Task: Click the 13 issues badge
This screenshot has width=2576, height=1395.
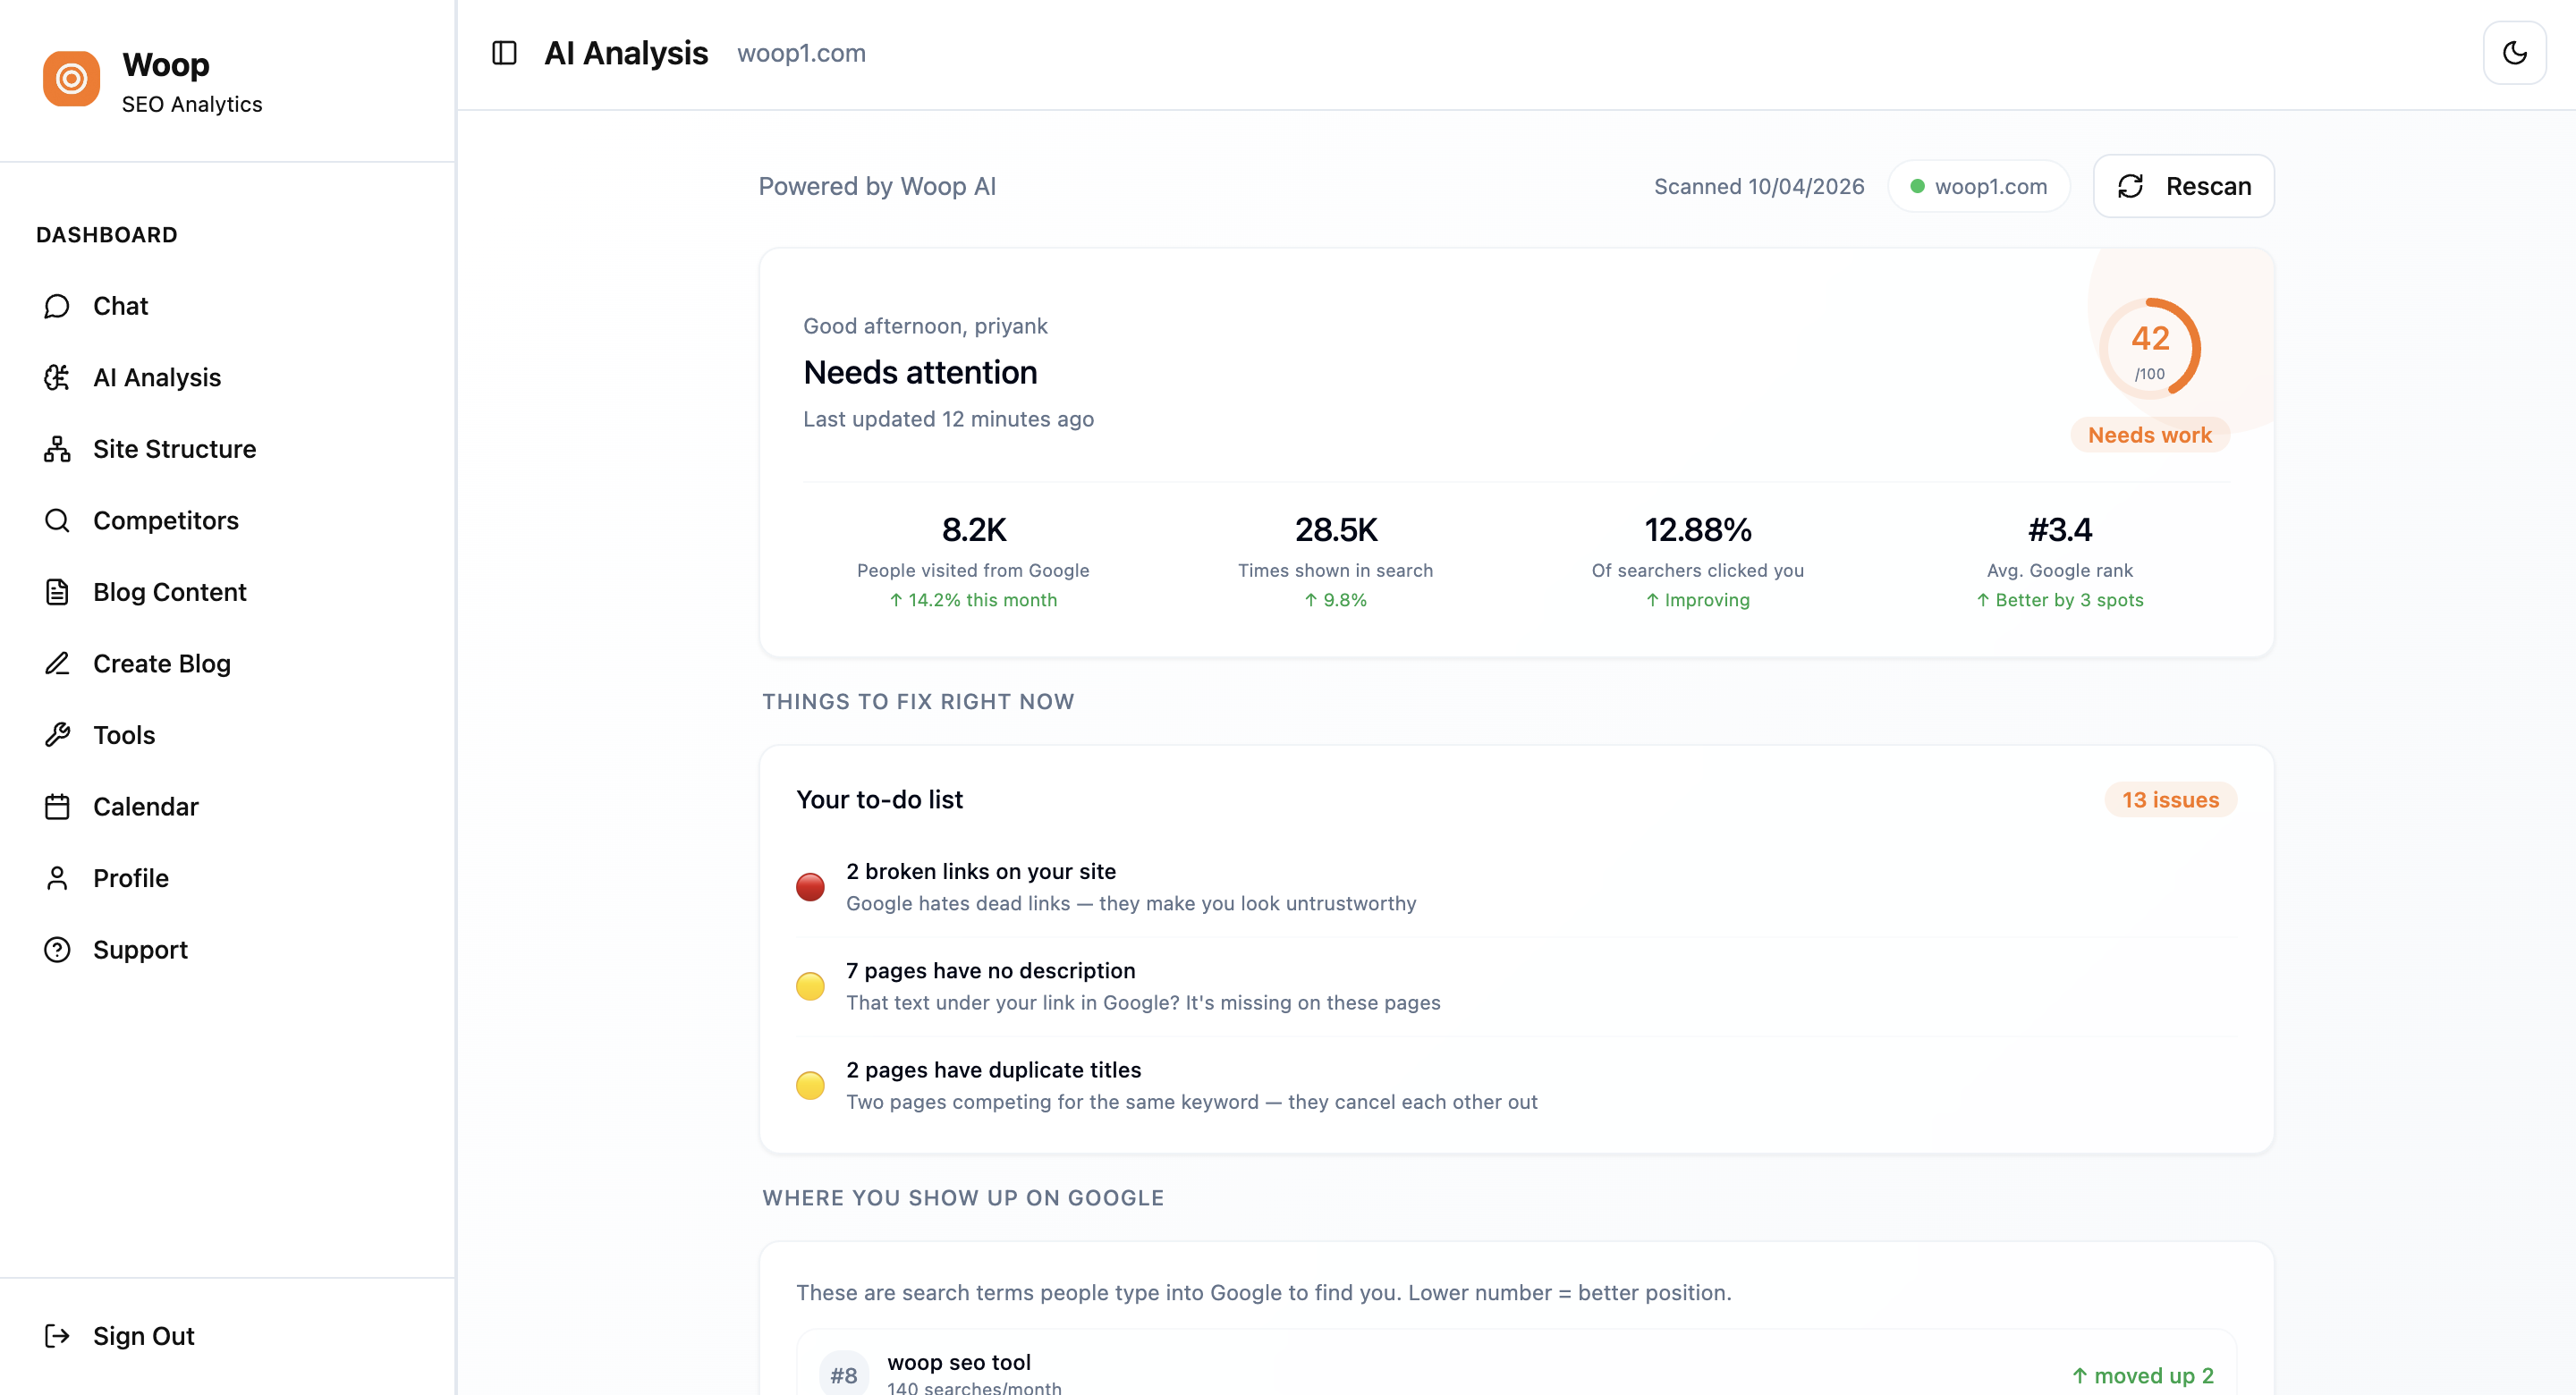Action: [x=2170, y=800]
